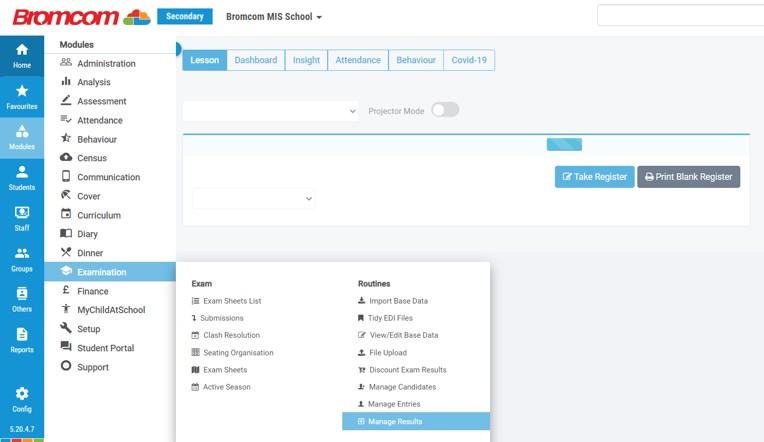Screen dimensions: 764x442
Task: Click the Dinner cutlery icon
Action: coord(66,252)
